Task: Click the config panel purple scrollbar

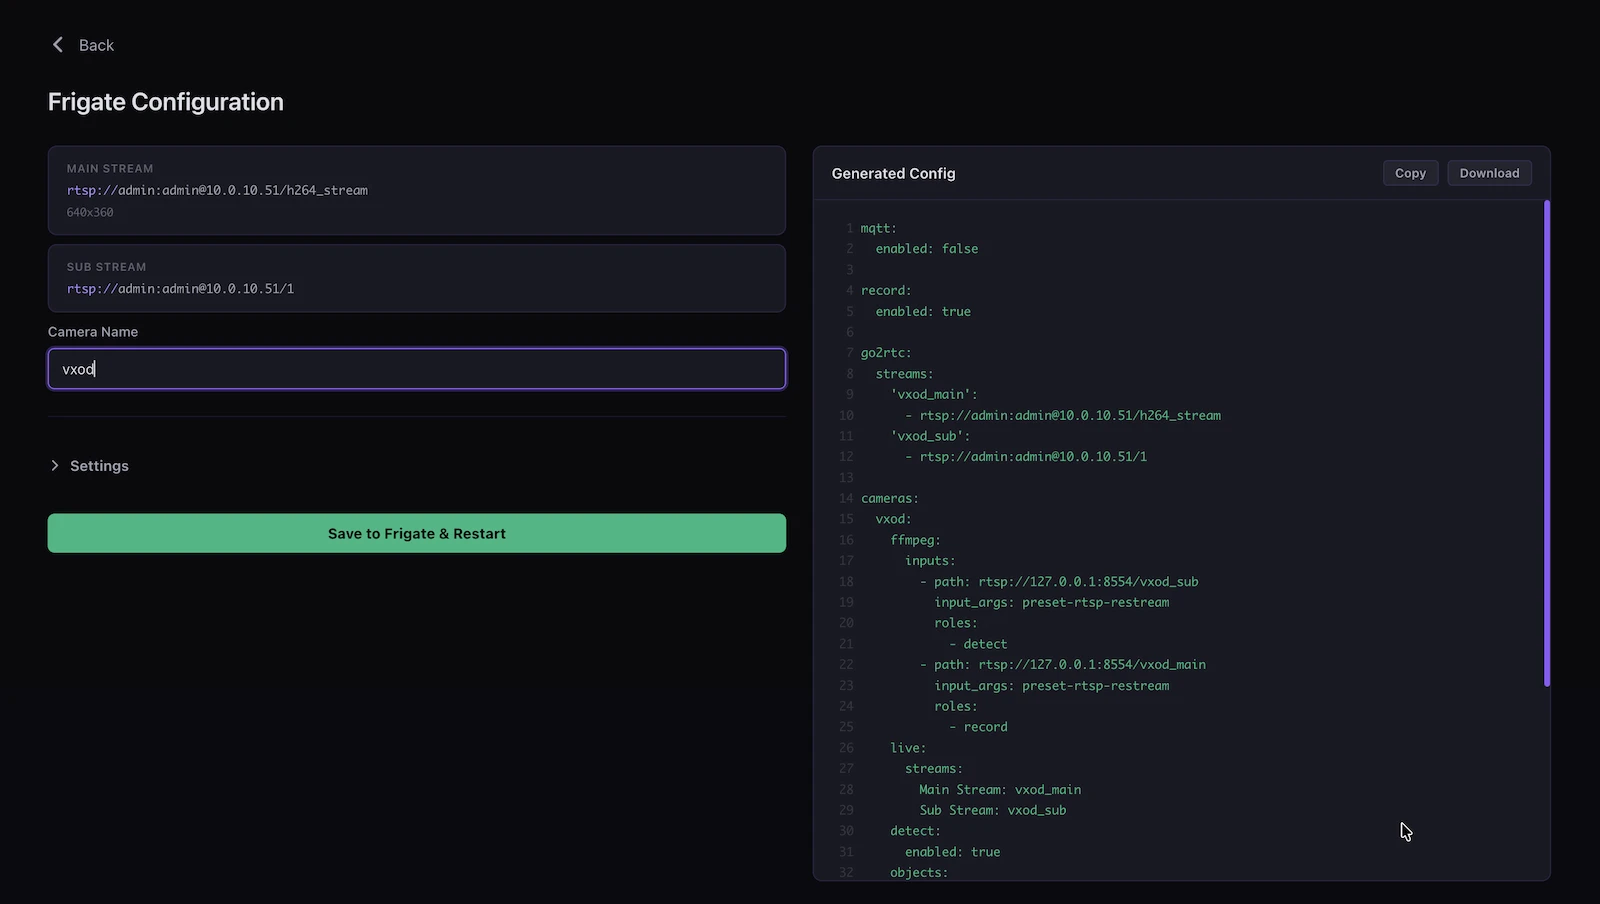Action: [x=1546, y=443]
